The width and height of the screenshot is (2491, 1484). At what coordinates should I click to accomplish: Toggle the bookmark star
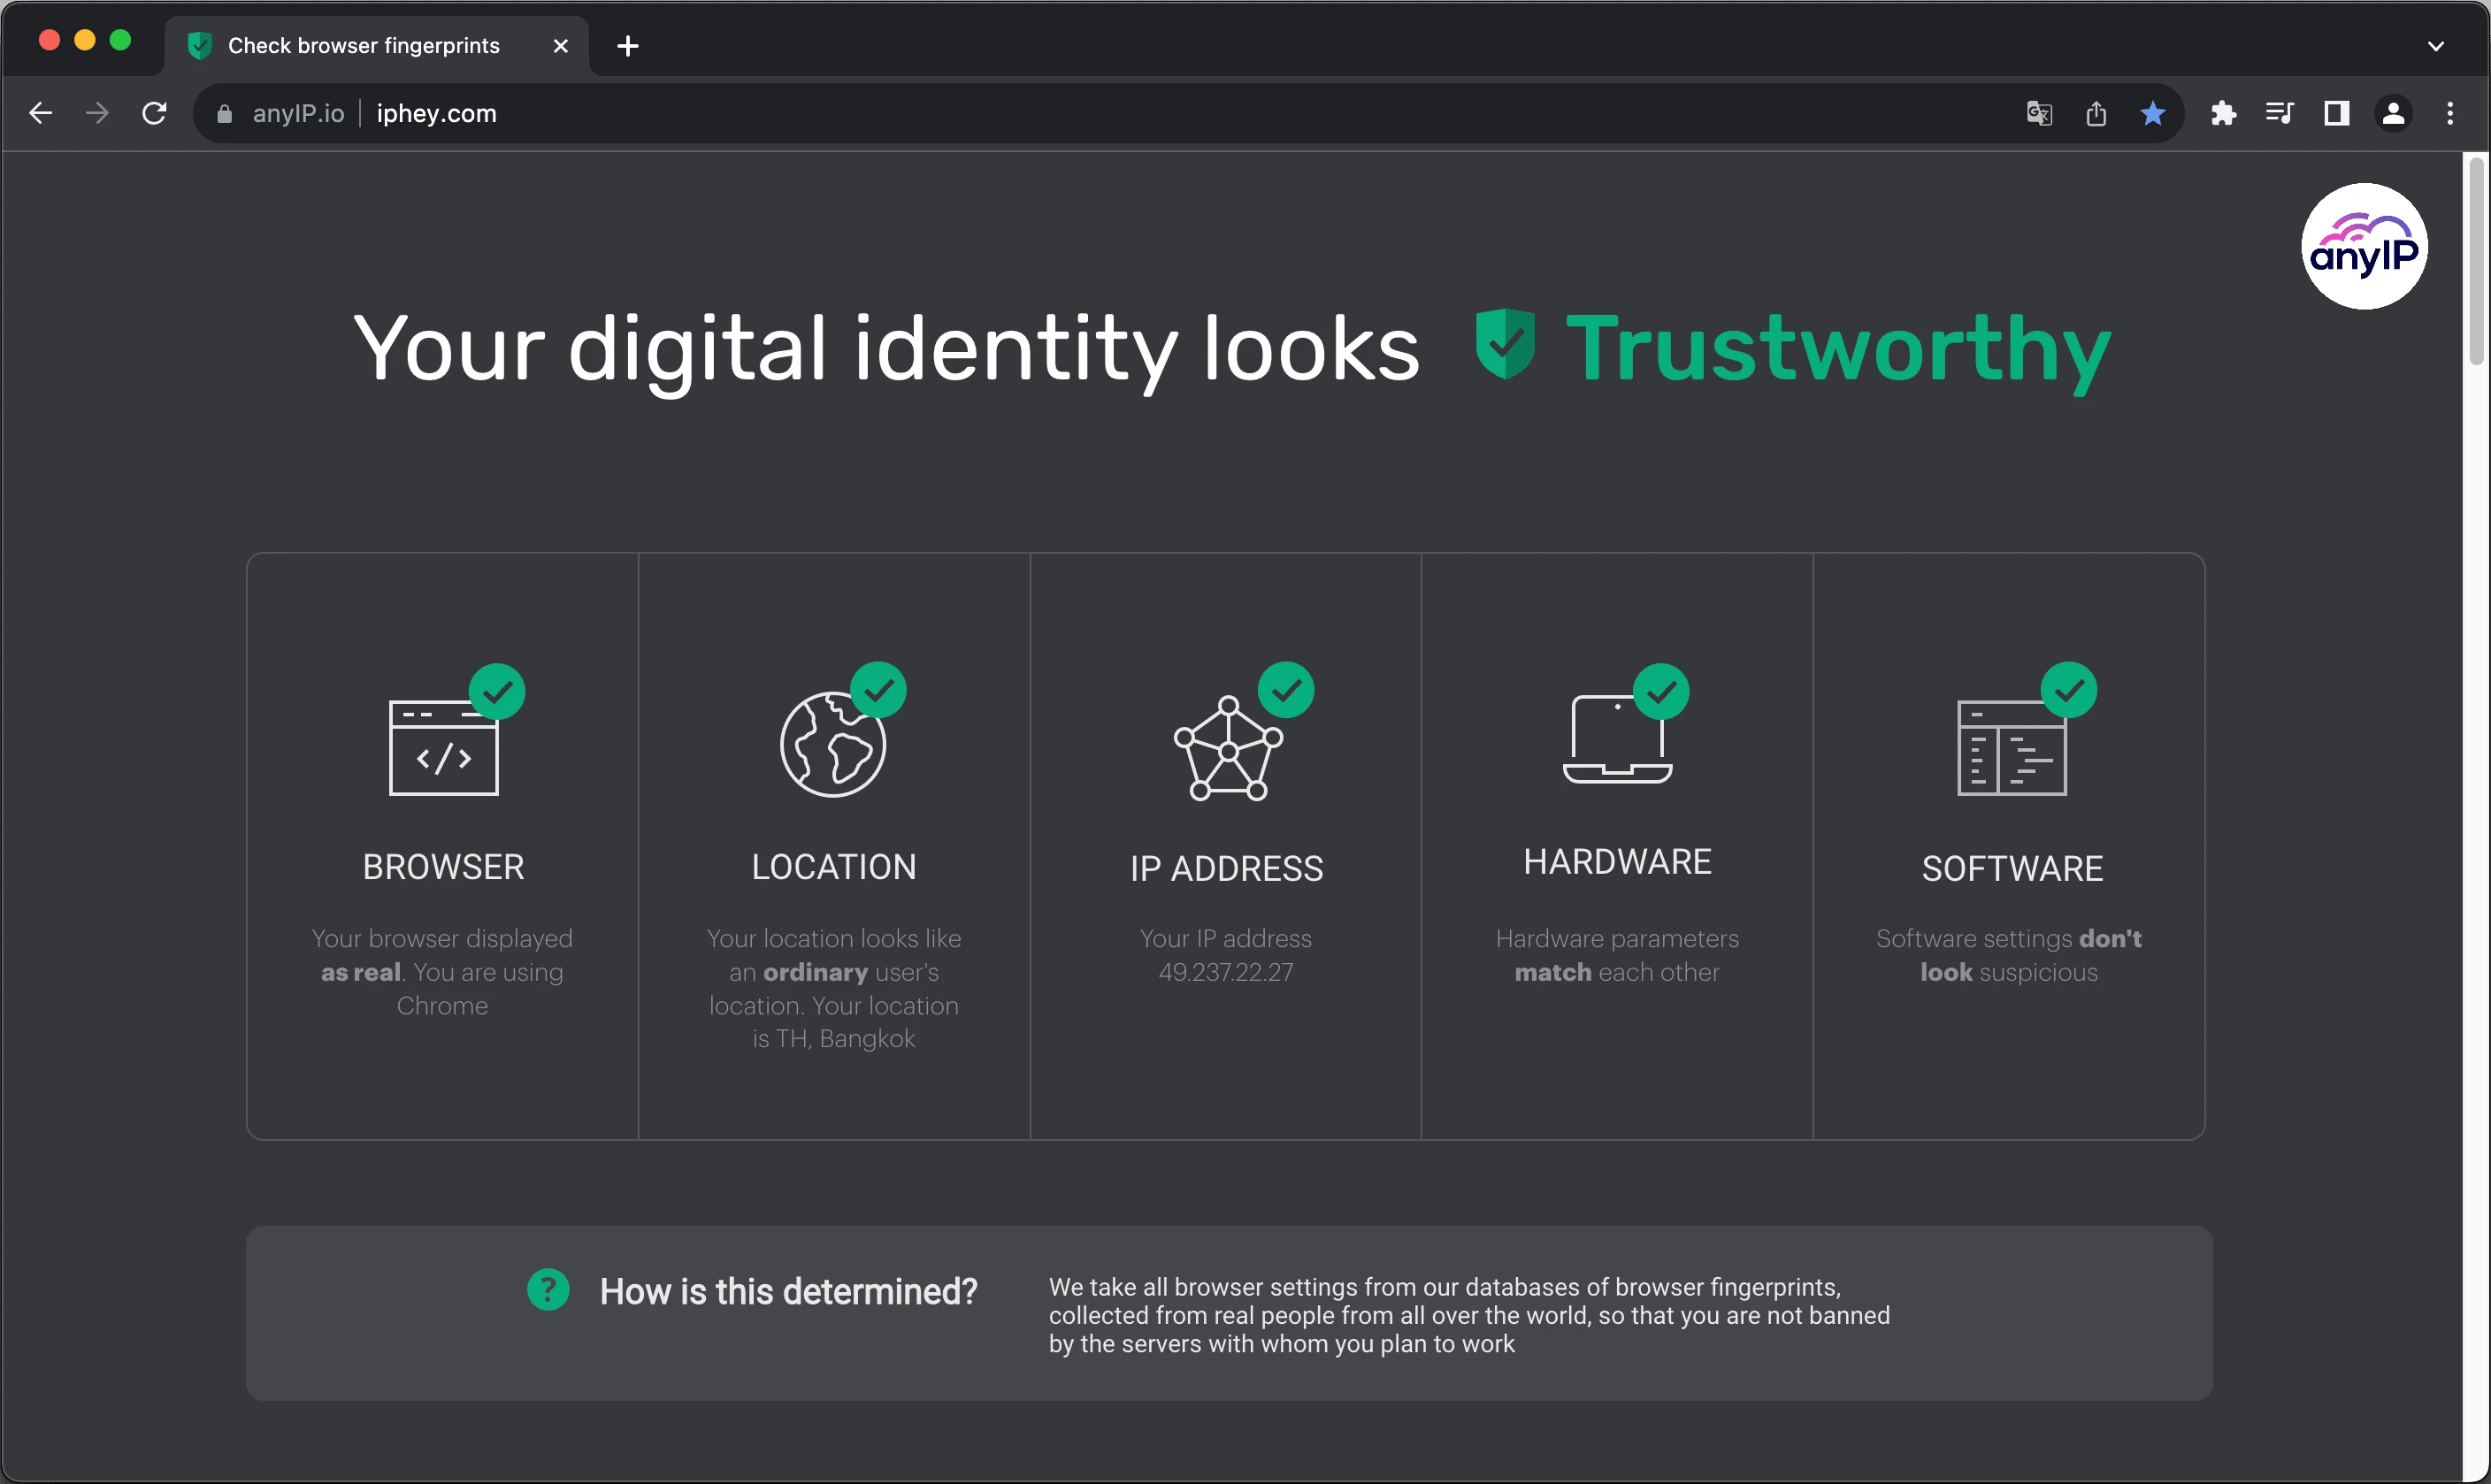pyautogui.click(x=2152, y=114)
